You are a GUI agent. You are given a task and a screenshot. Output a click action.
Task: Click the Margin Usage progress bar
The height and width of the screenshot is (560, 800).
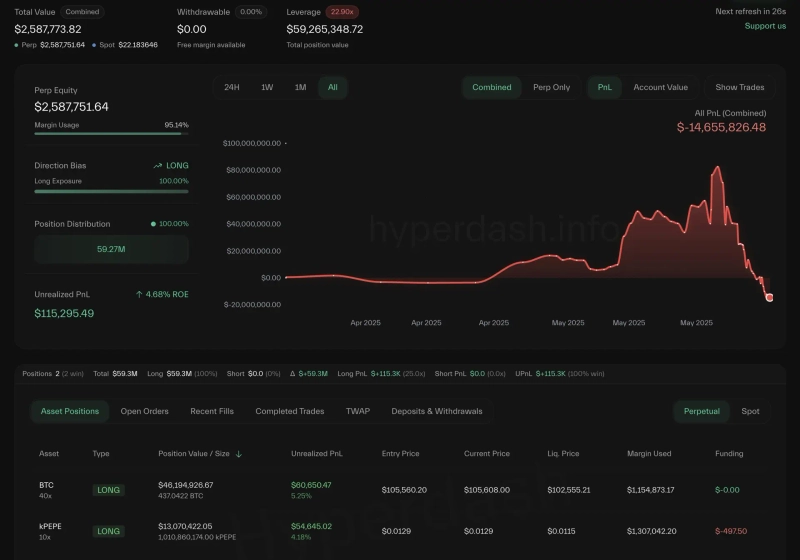pos(111,134)
